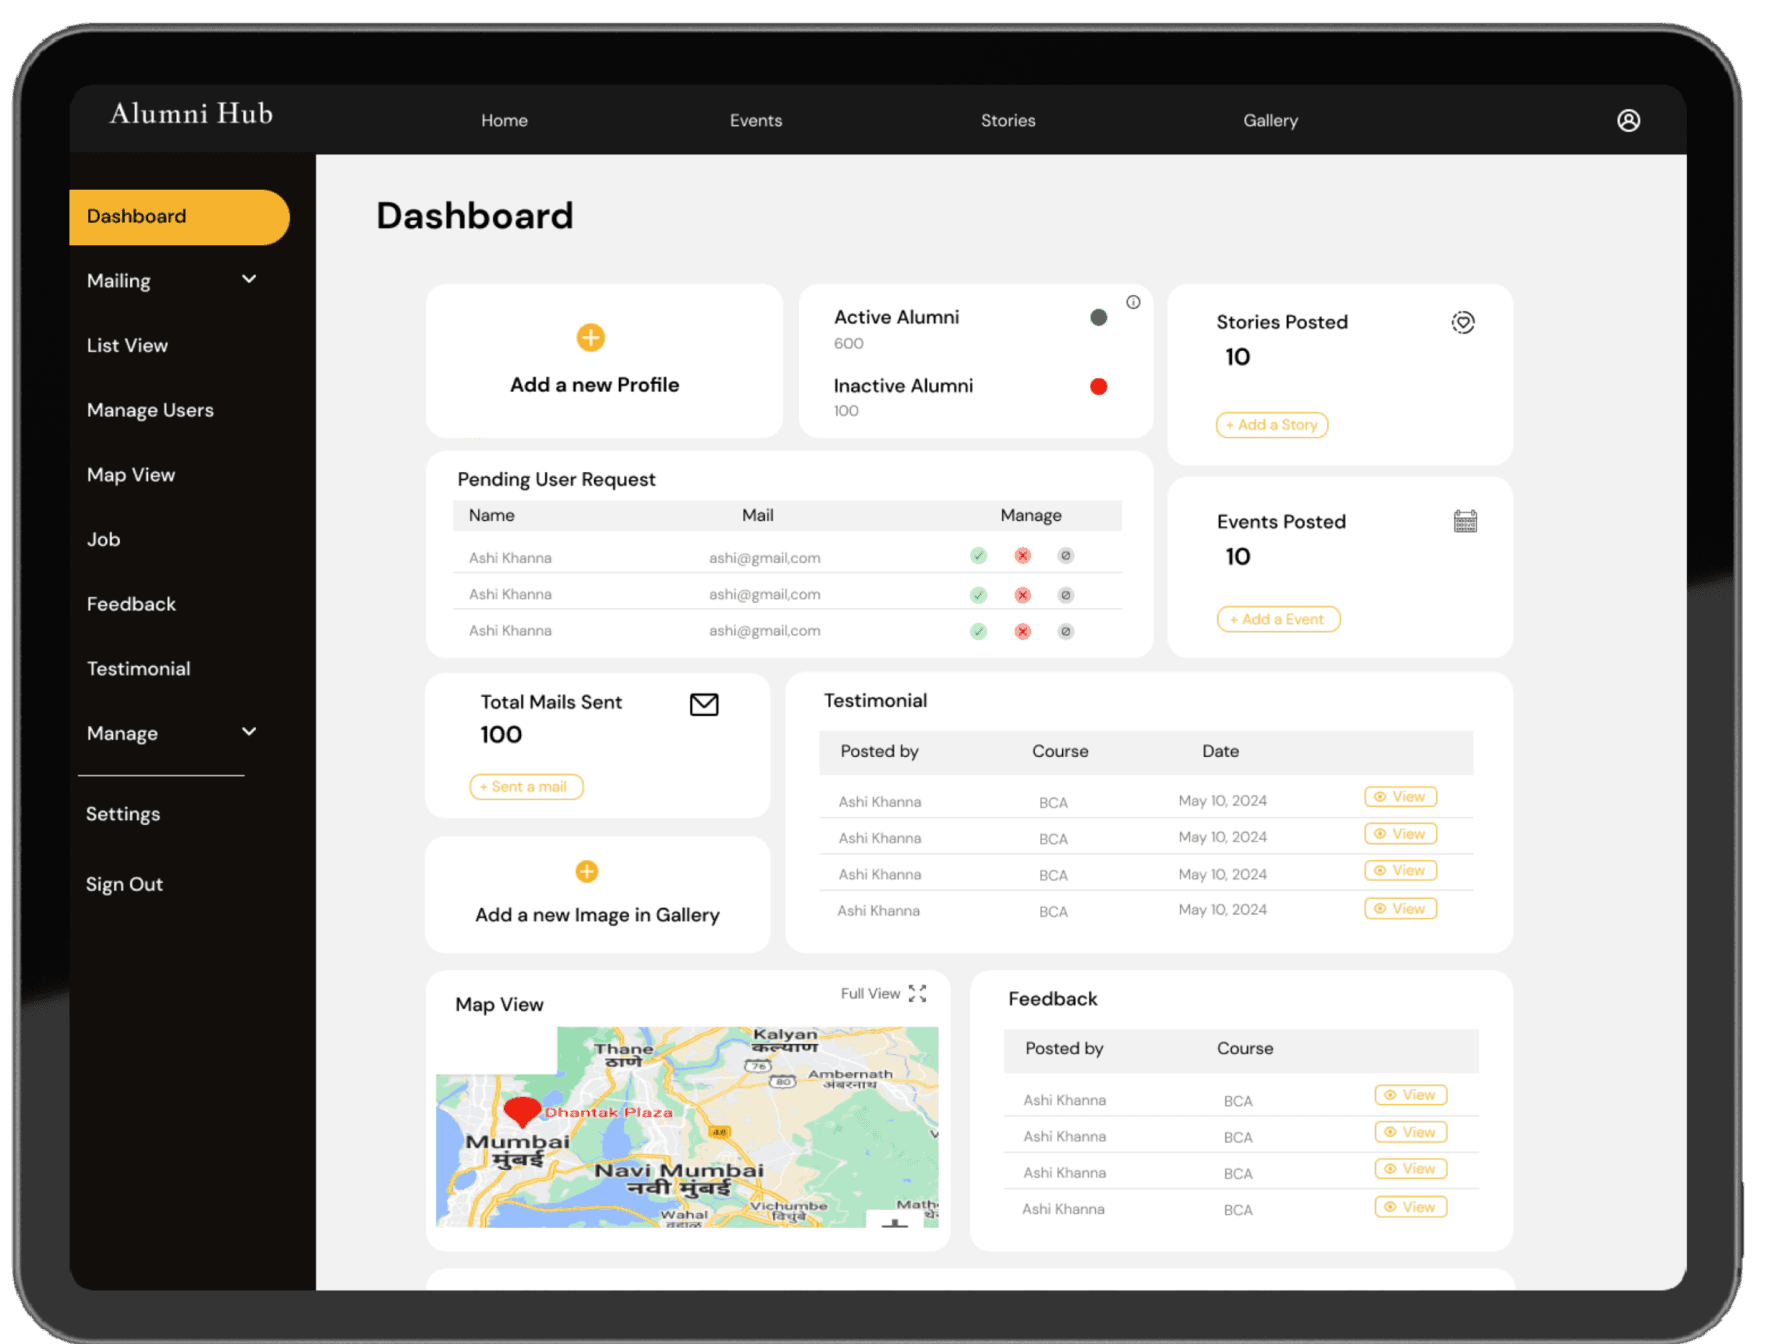The image size is (1772, 1344).
Task: Block the third pending user request
Action: [x=1066, y=631]
